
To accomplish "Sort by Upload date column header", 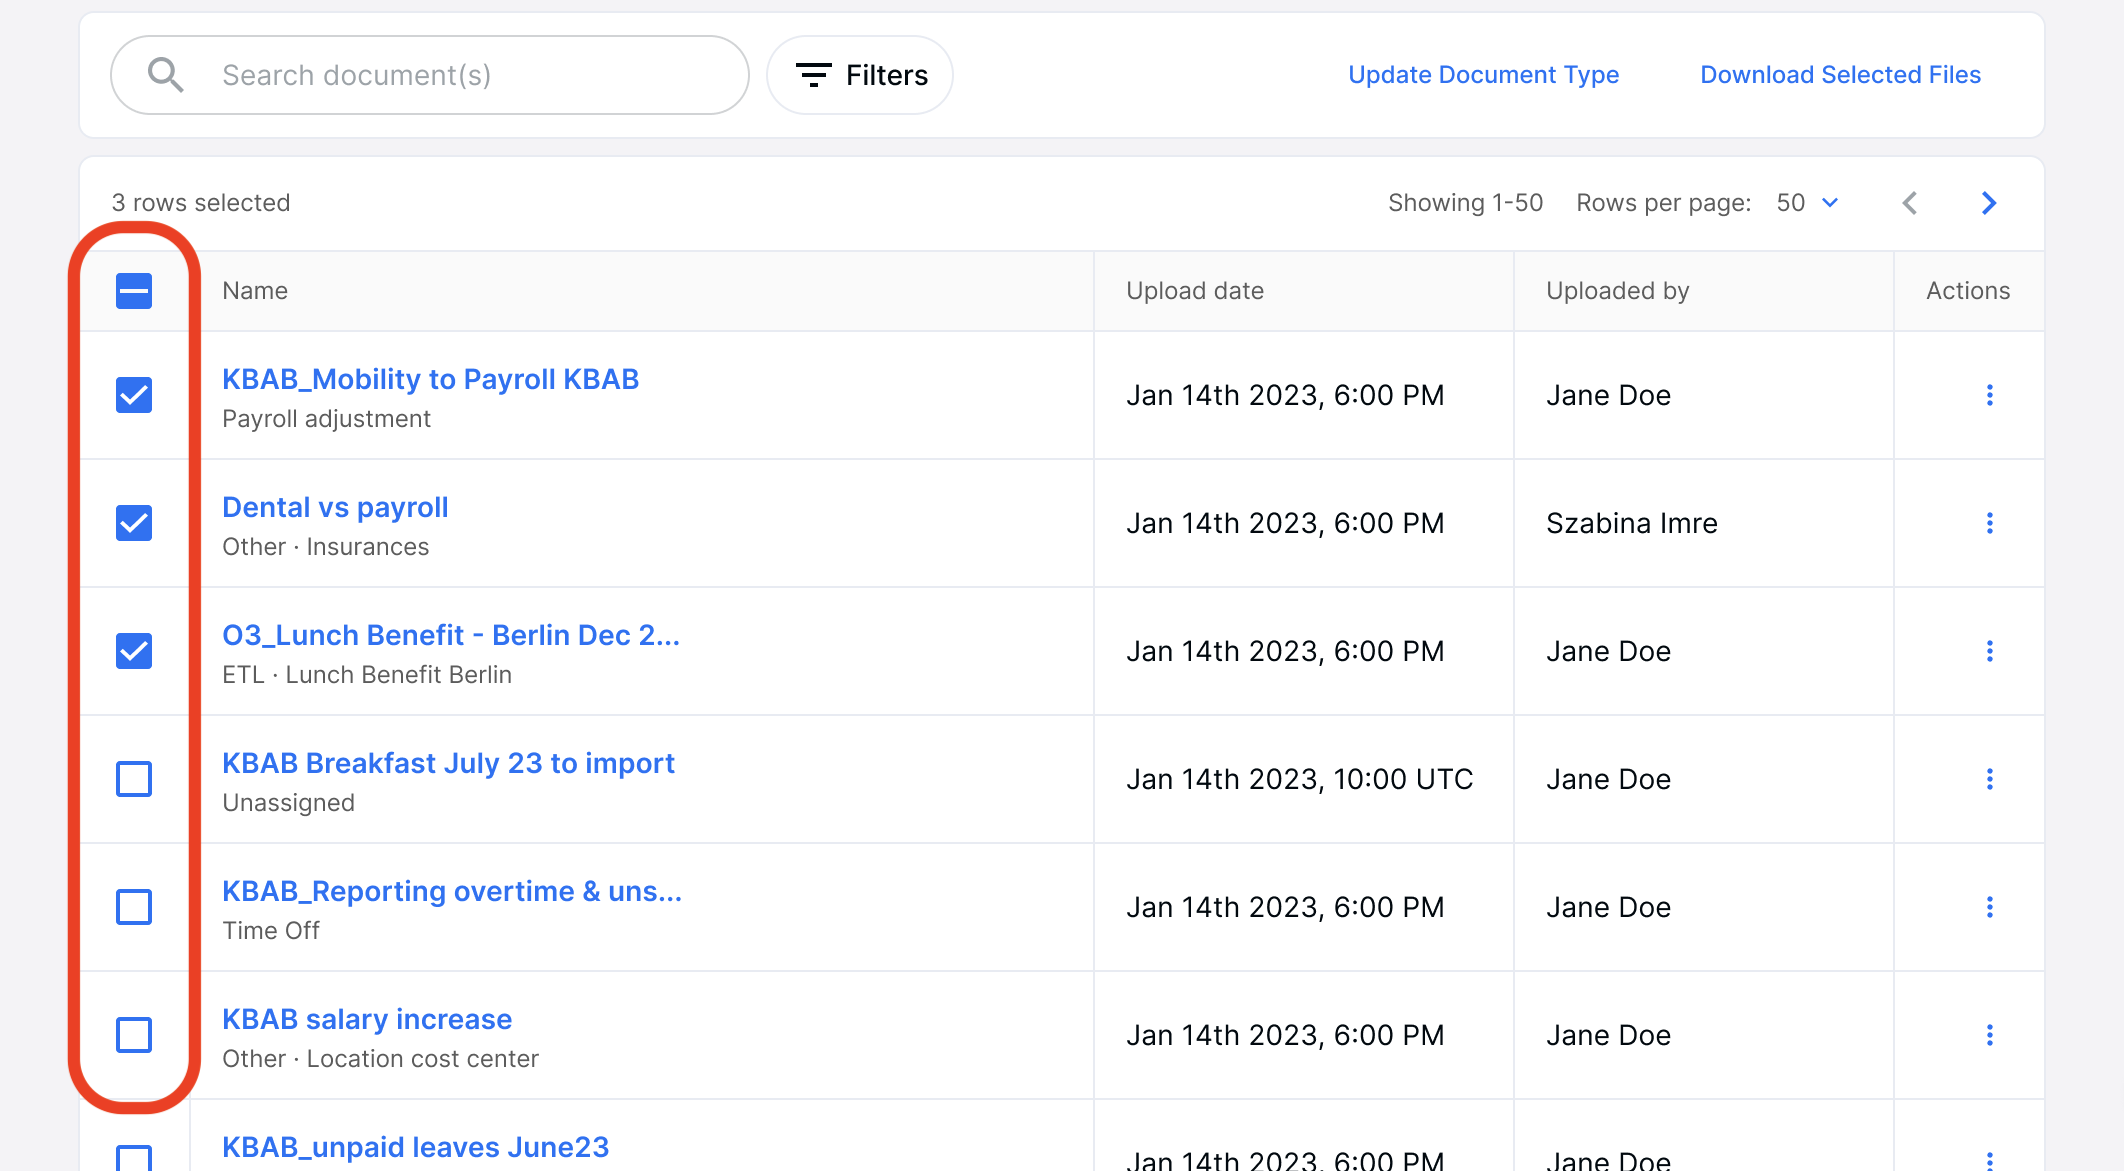I will point(1194,291).
